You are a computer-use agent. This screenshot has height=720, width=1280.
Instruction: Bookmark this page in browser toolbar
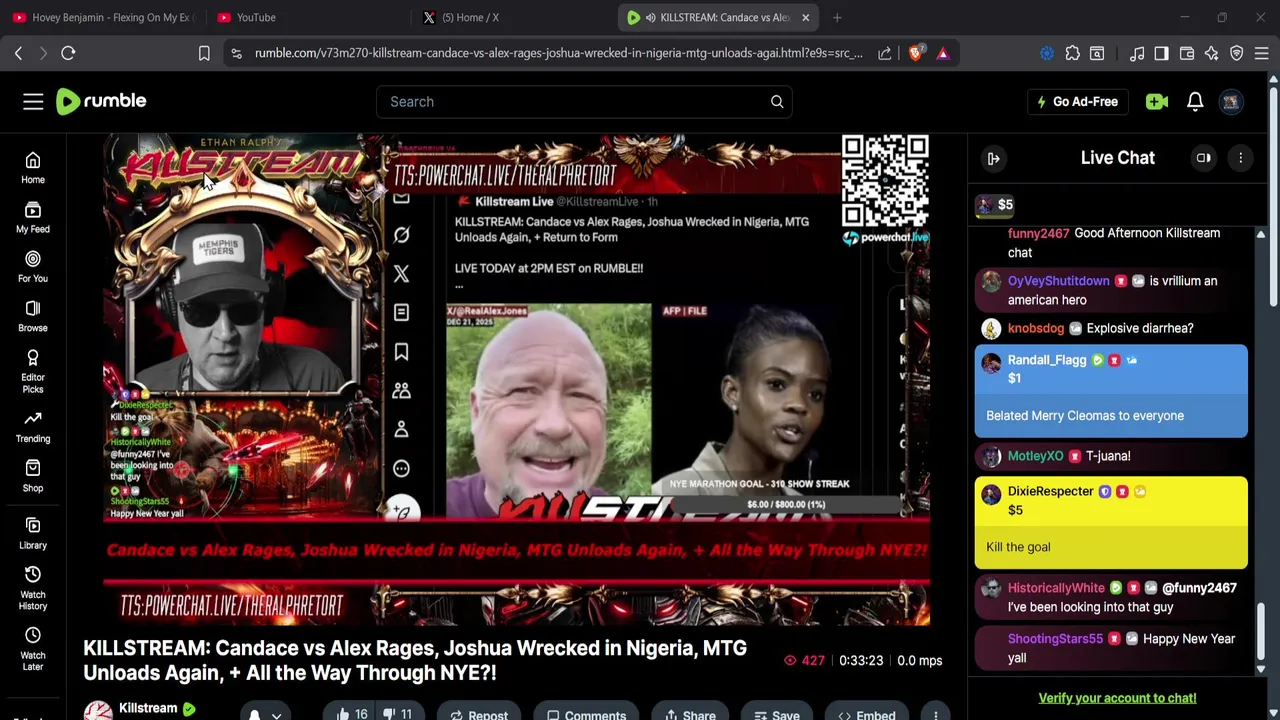pyautogui.click(x=204, y=53)
